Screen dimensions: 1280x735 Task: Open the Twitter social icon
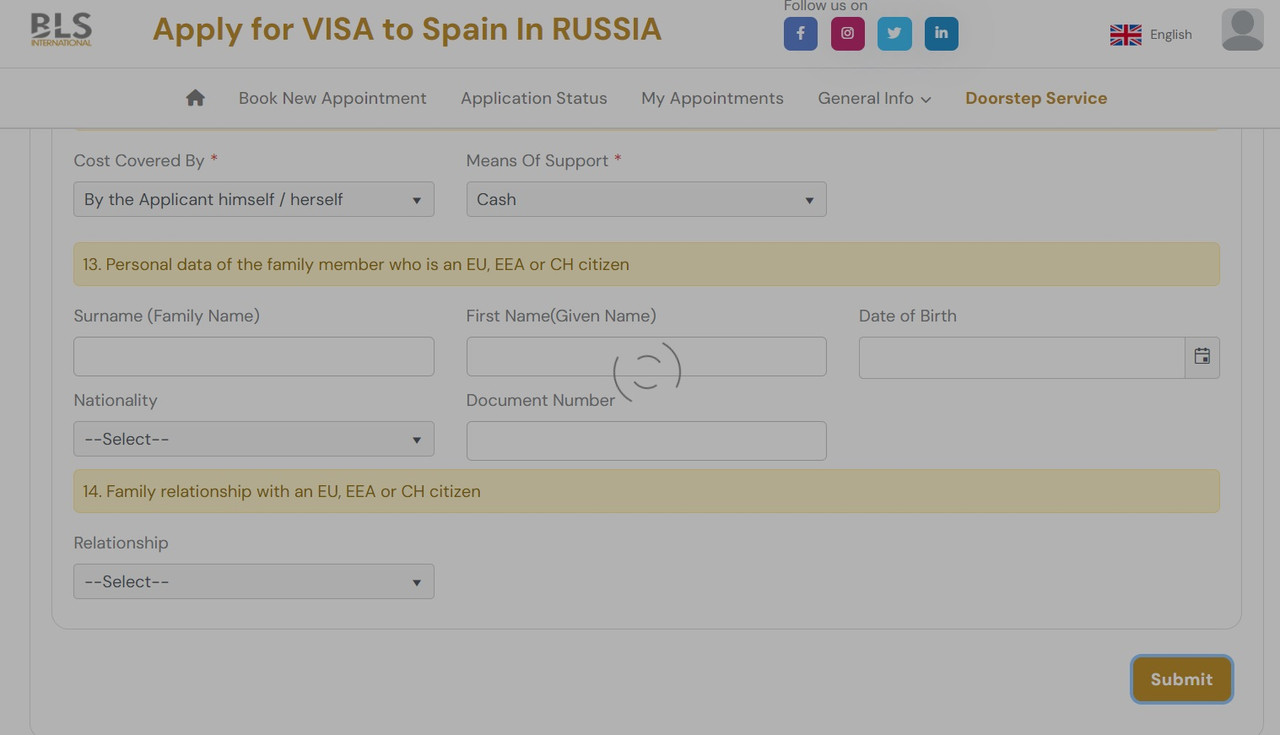point(894,33)
